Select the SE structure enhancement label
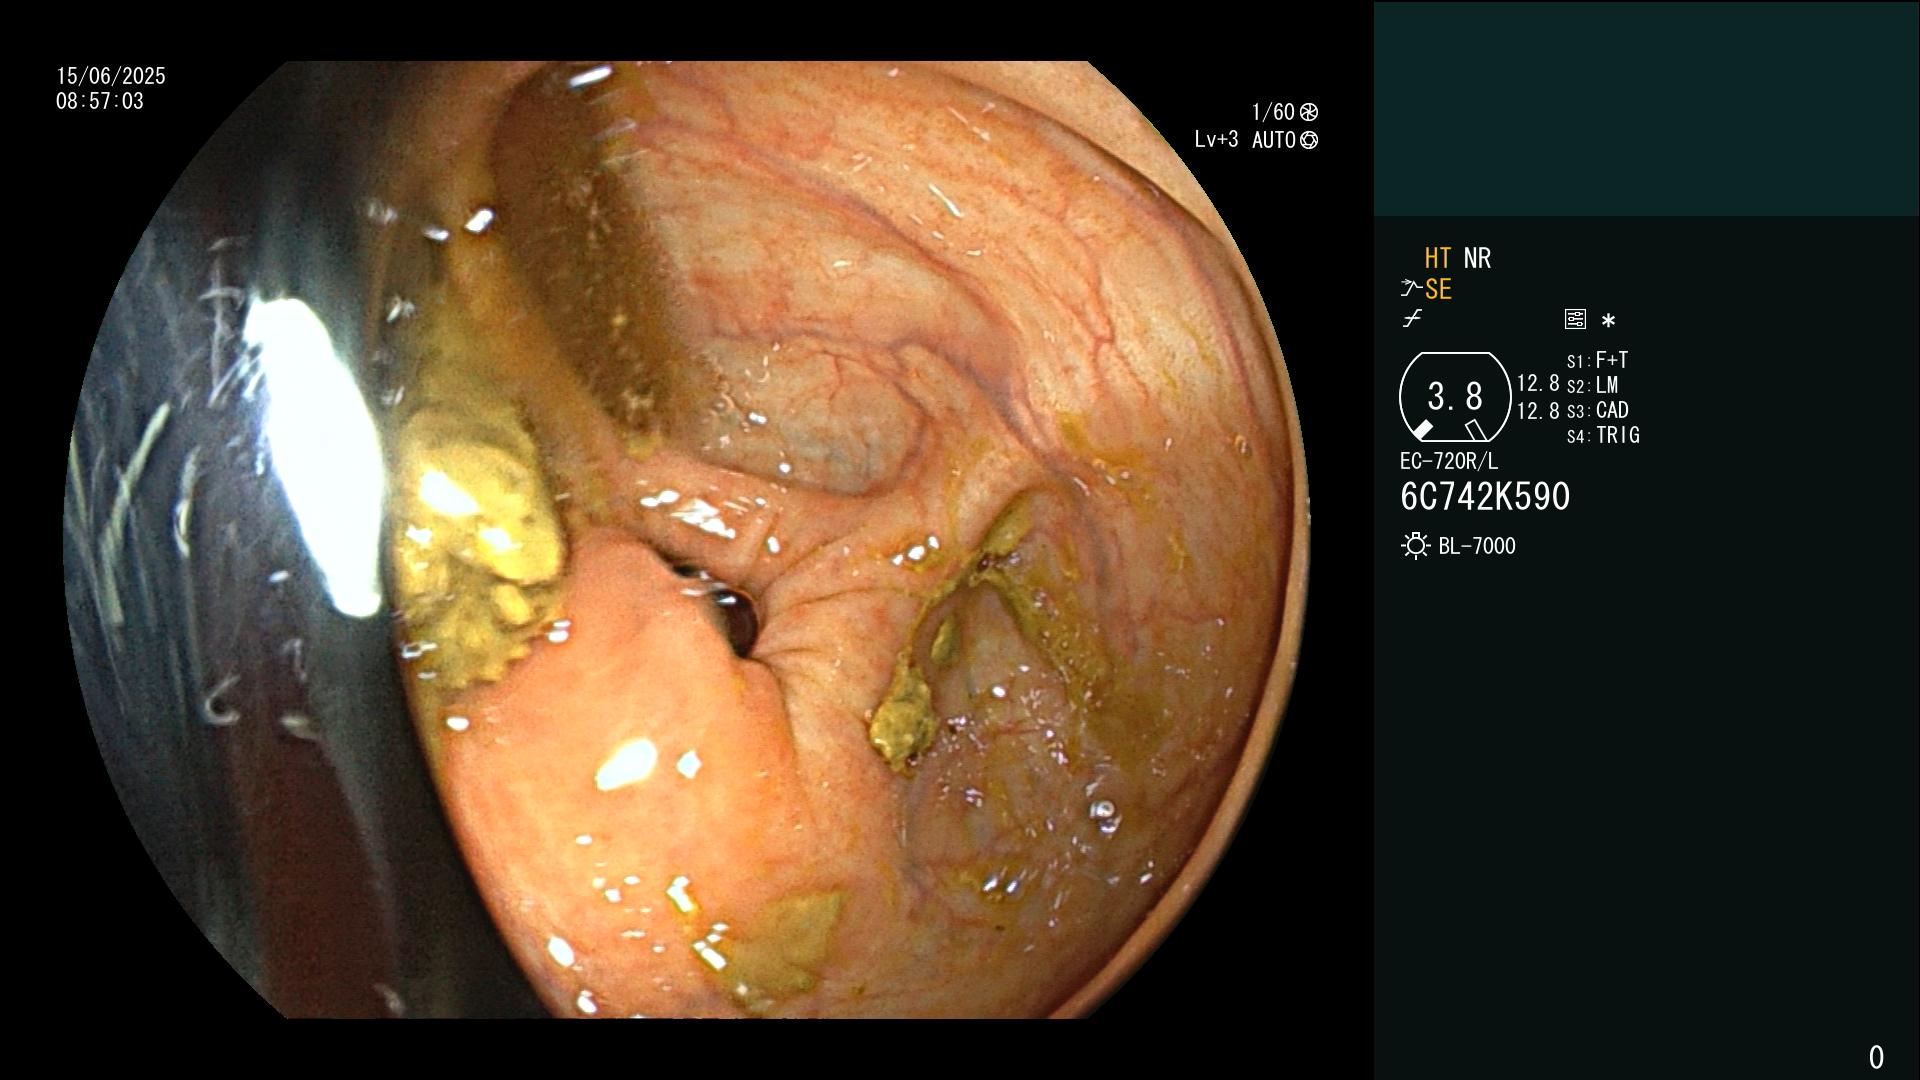The width and height of the screenshot is (1920, 1080). (x=1438, y=289)
